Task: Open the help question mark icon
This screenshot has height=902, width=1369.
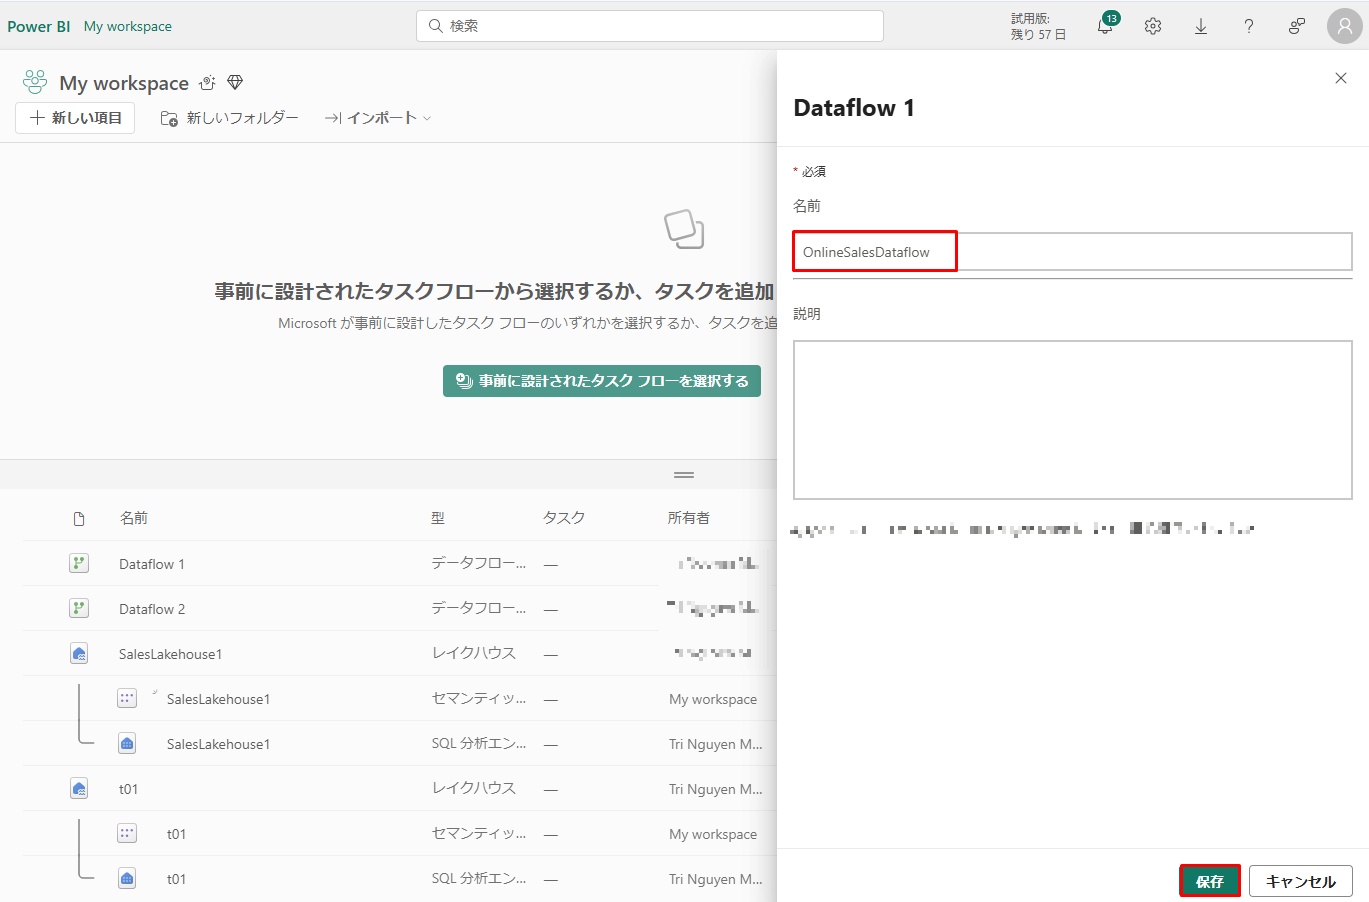Action: click(1249, 27)
